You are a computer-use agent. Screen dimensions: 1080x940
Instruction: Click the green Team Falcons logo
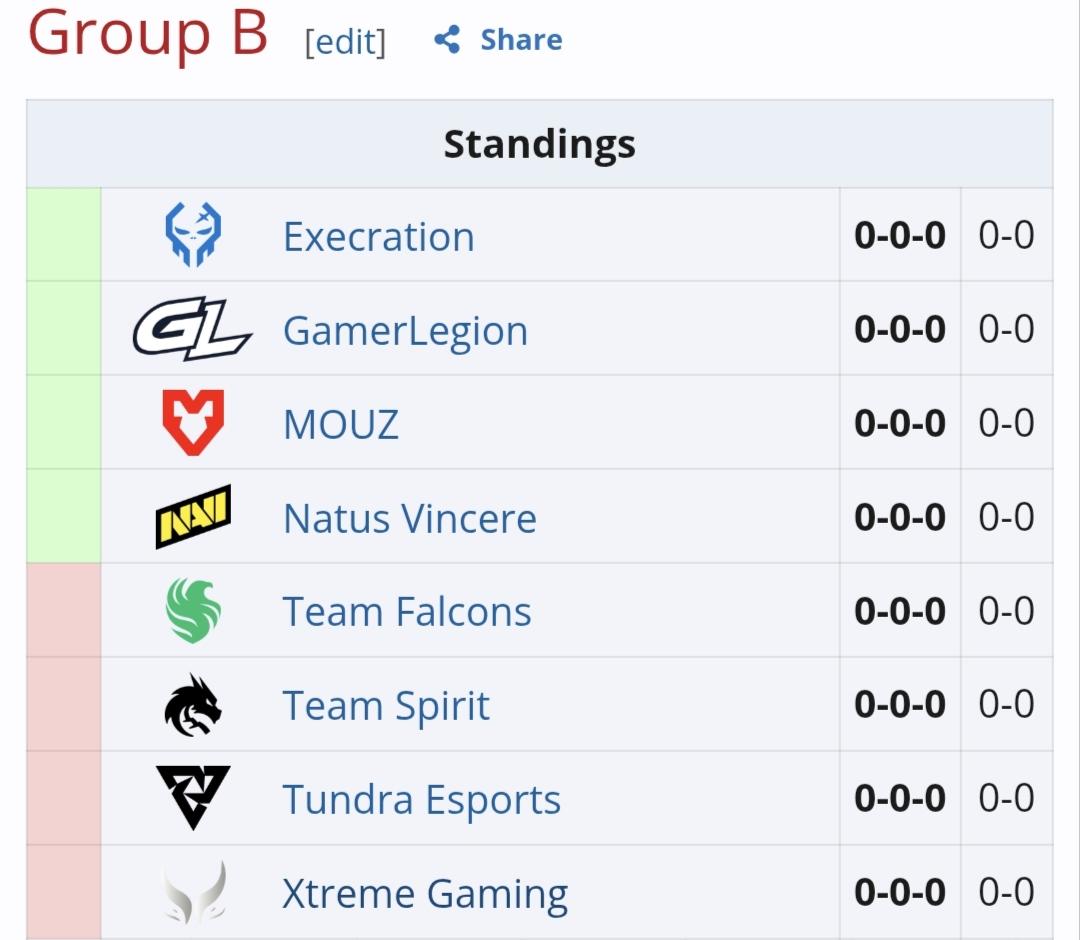point(194,610)
